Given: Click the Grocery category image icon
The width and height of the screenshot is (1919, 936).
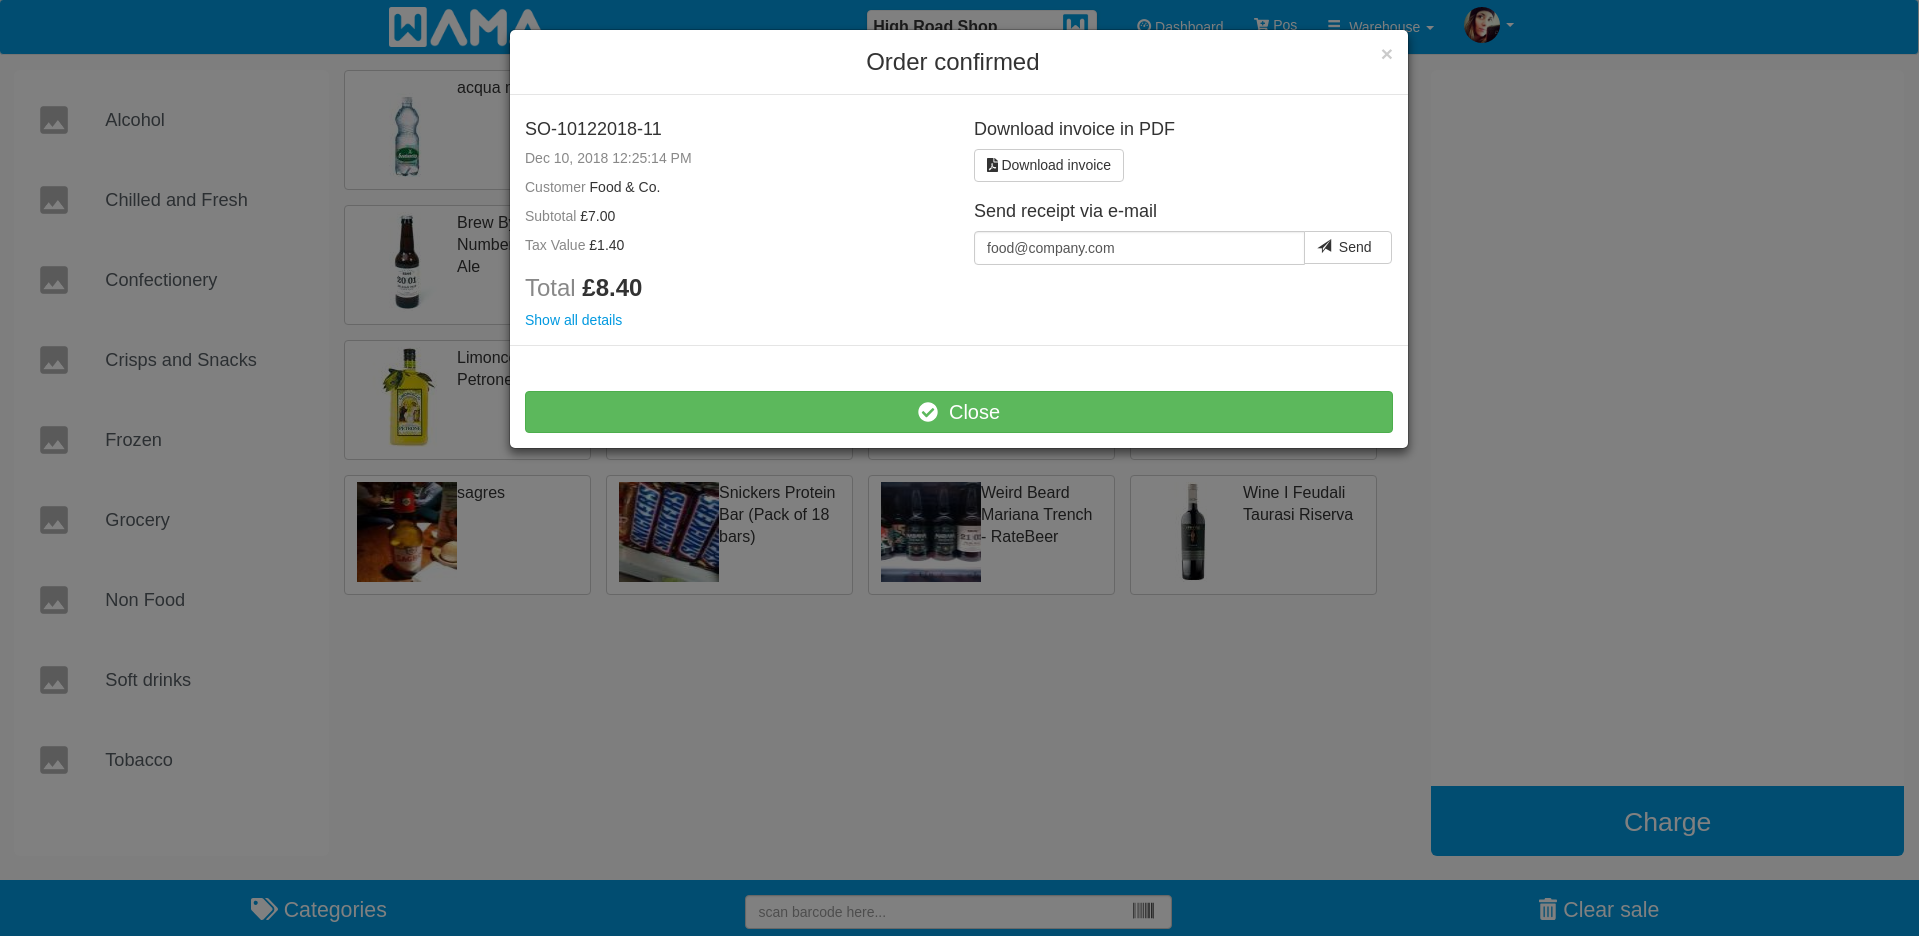Looking at the screenshot, I should coord(54,520).
